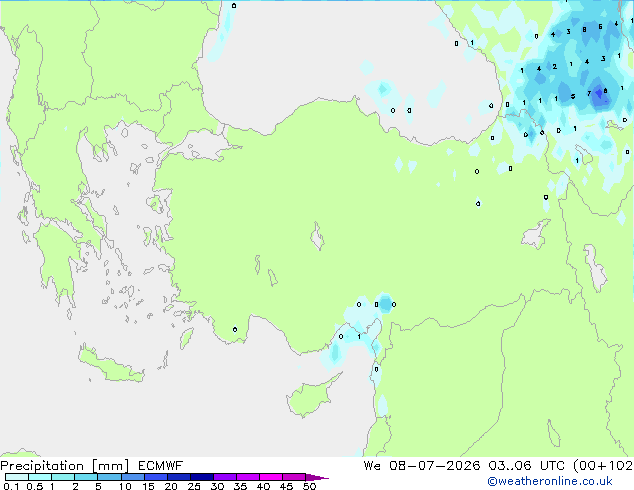Click the legend label '0.1'
634x490 pixels.
coord(11,486)
